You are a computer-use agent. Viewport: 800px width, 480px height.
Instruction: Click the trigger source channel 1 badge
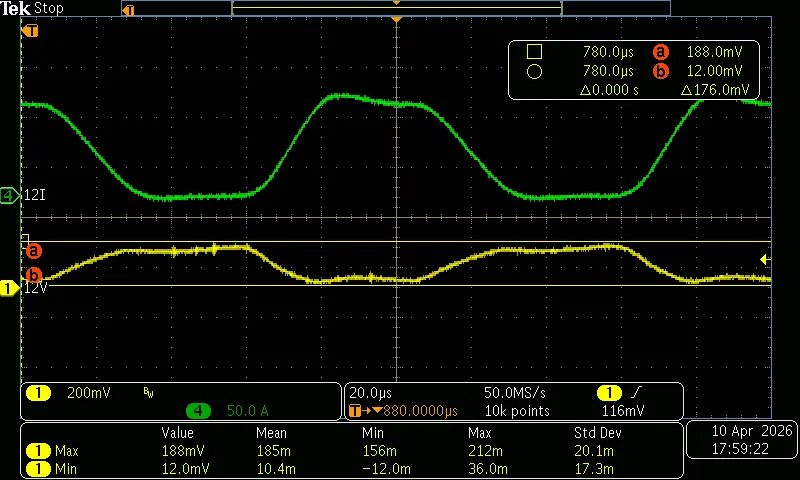click(x=609, y=393)
